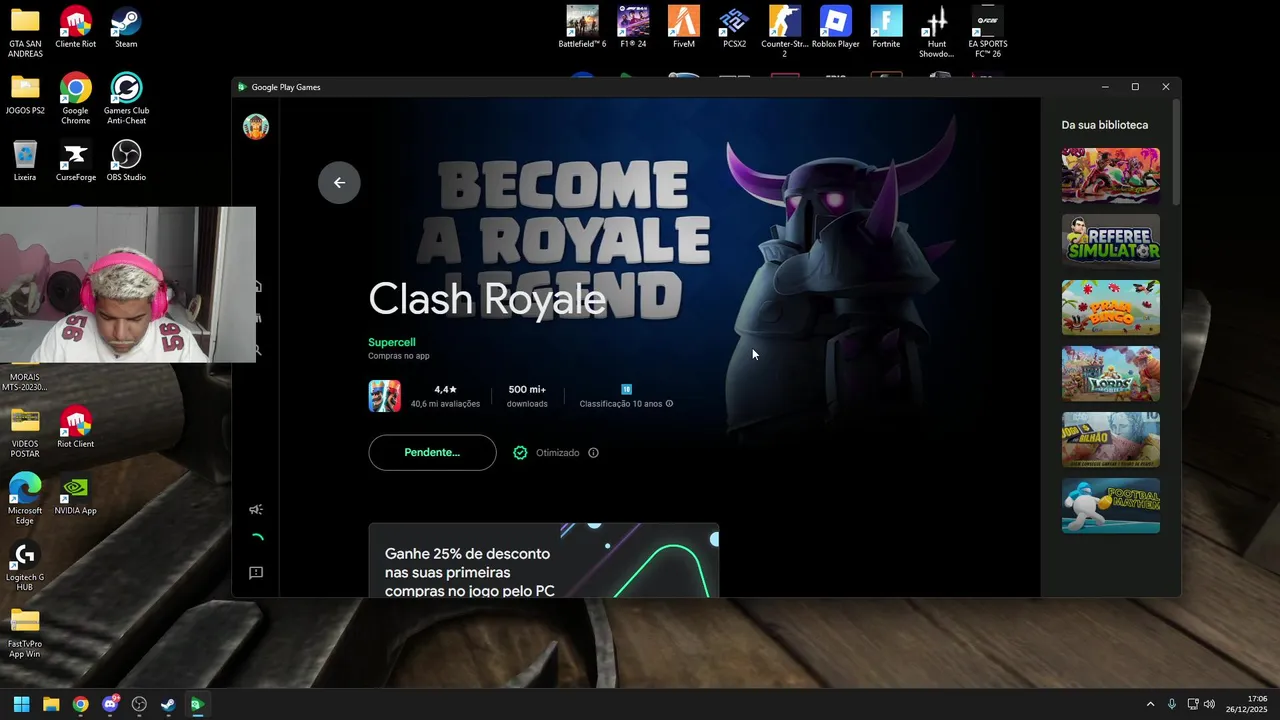Screen dimensions: 1280x720
Task: Open FastTvPro App Win desktop folder
Action: pyautogui.click(x=25, y=633)
